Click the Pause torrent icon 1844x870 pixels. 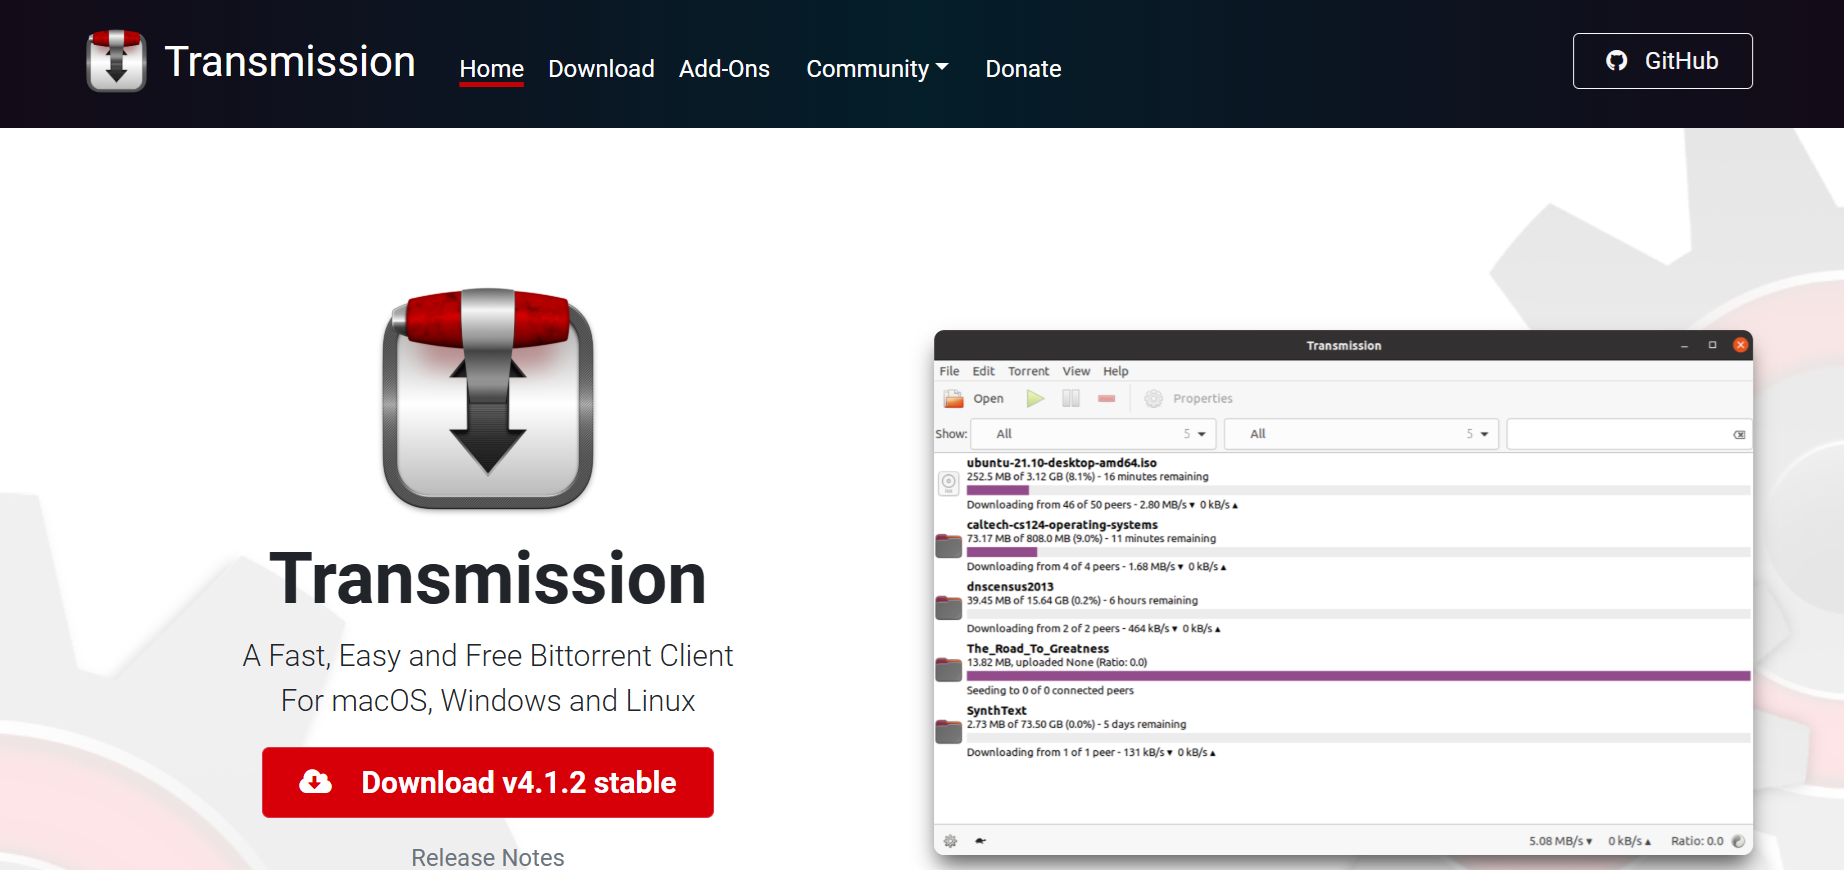click(1071, 398)
